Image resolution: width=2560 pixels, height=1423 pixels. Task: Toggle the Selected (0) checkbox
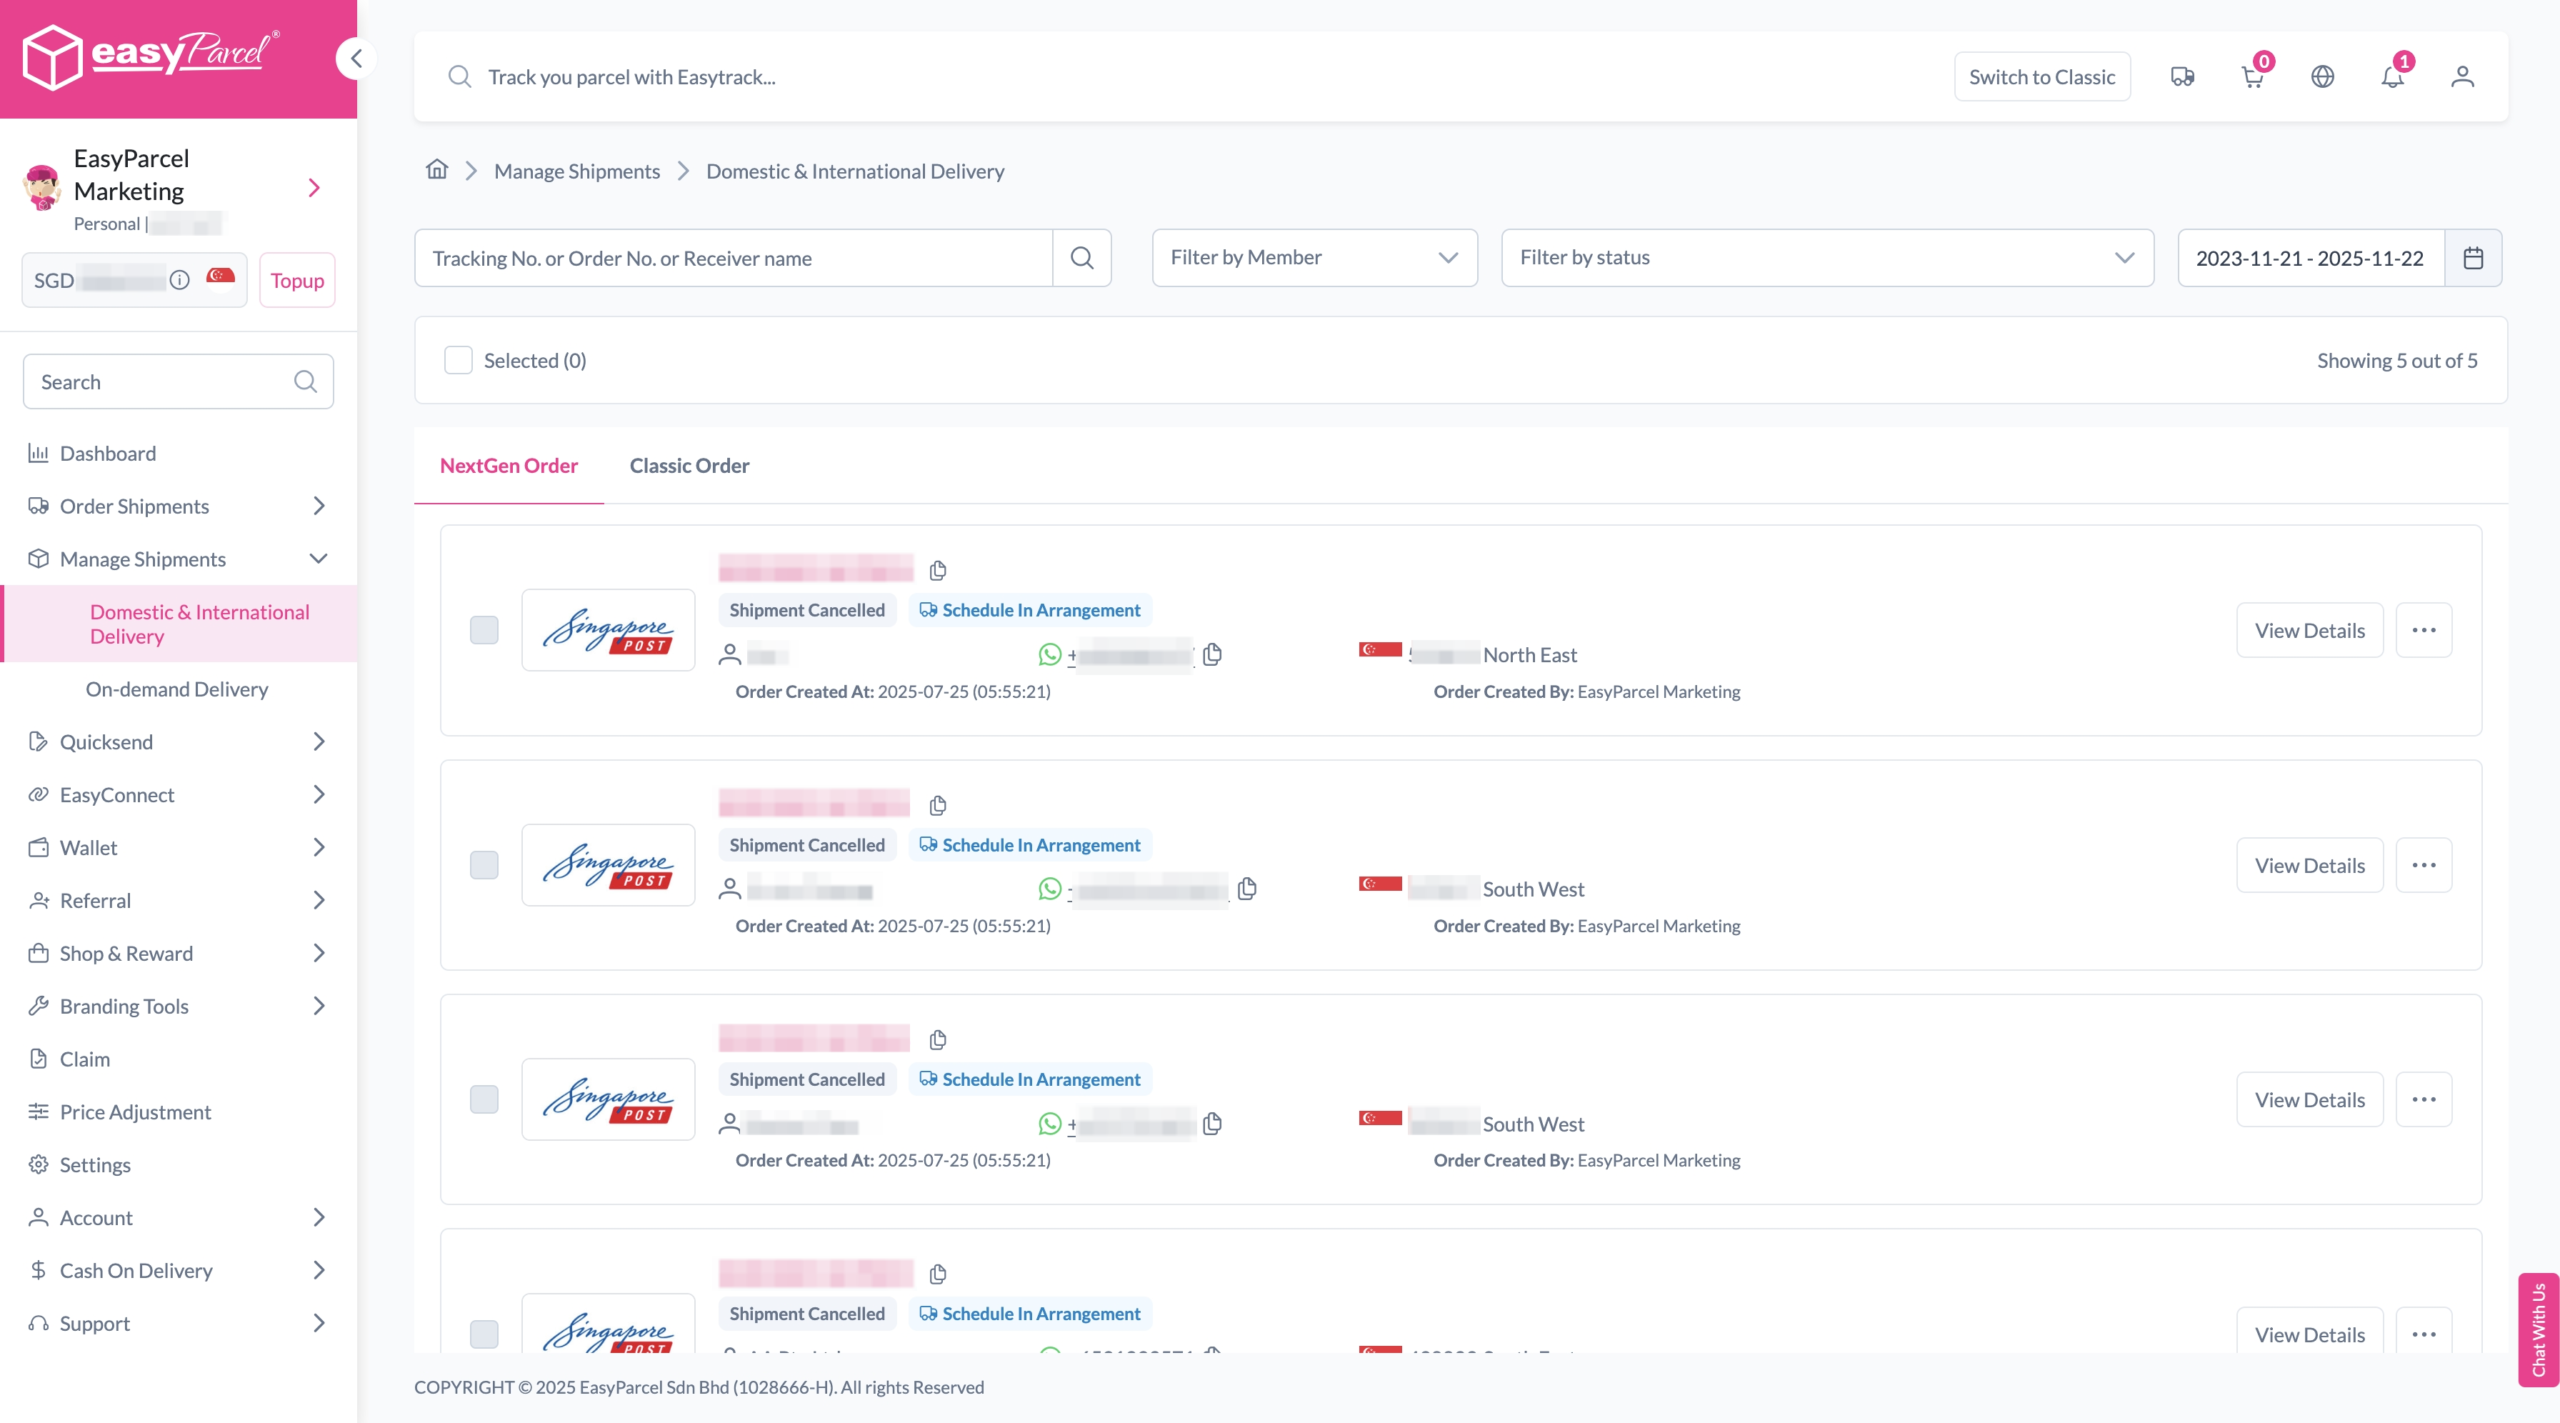[458, 359]
